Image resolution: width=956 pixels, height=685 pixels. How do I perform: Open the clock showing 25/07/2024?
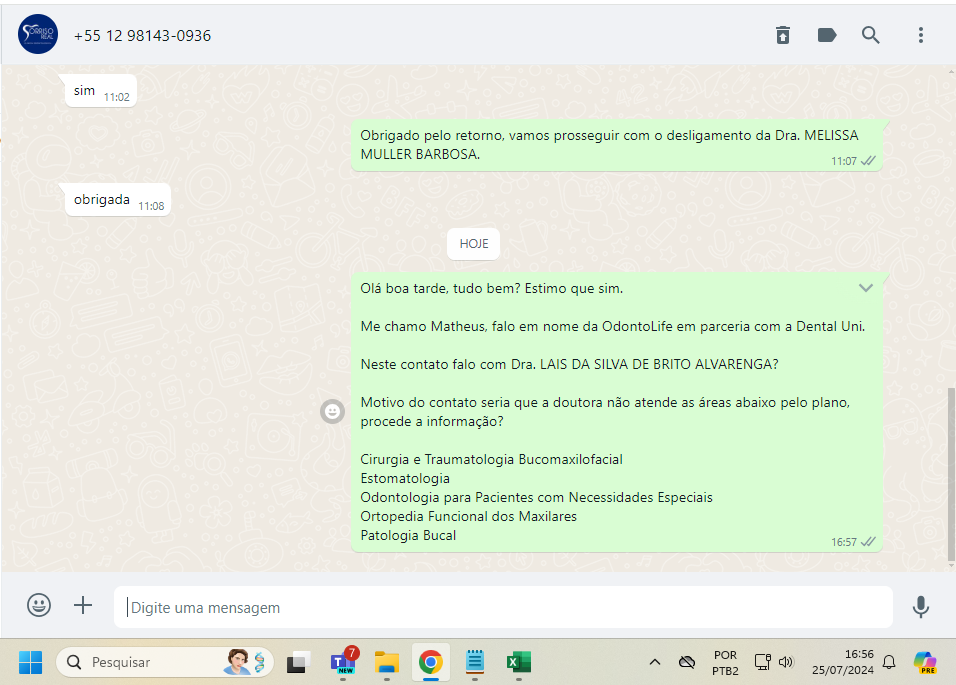pos(843,662)
